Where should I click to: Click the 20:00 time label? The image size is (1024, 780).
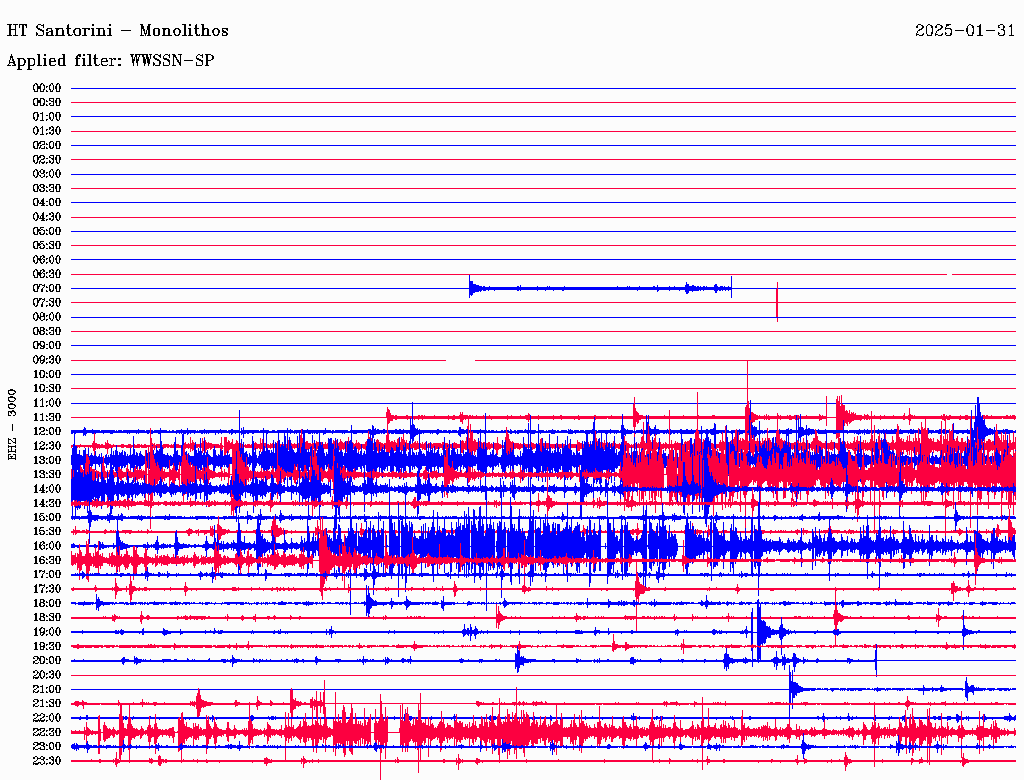coord(47,660)
